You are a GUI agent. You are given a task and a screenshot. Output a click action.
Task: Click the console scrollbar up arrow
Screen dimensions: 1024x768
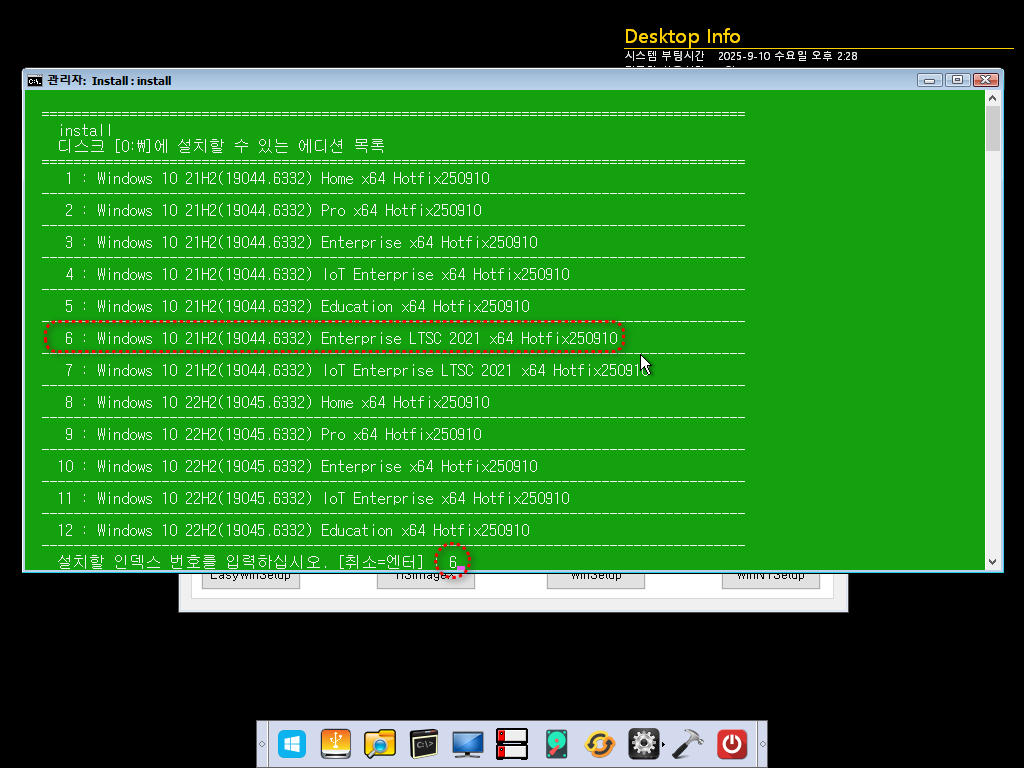[993, 98]
